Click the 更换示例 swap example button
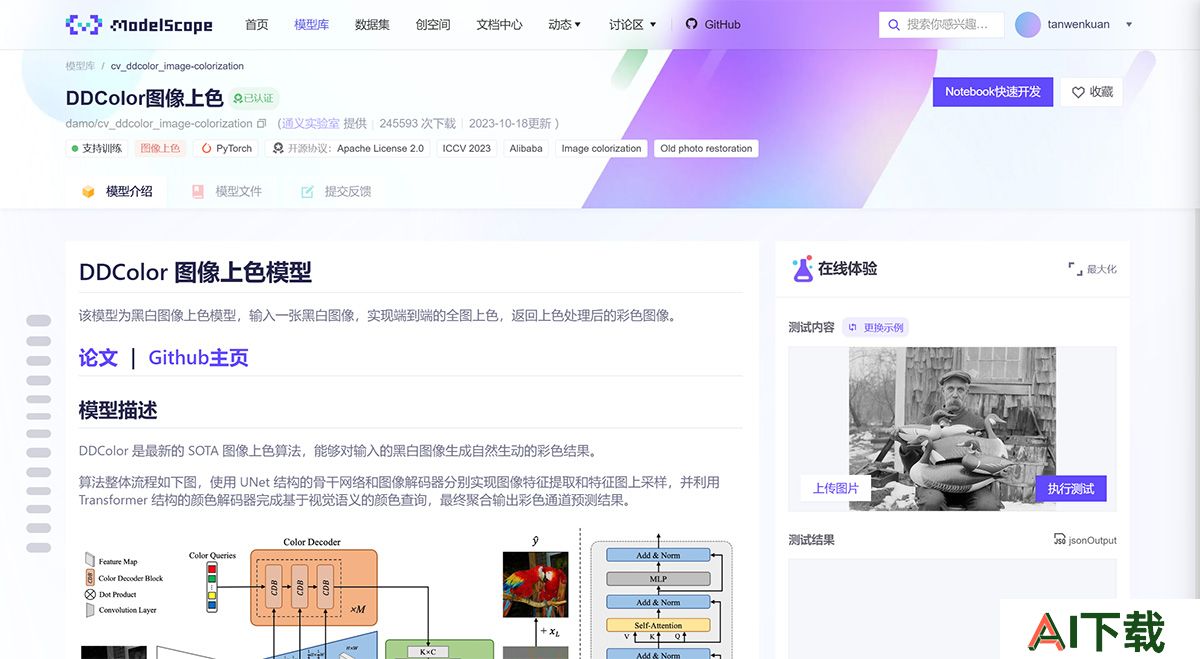Image resolution: width=1200 pixels, height=659 pixels. [875, 327]
